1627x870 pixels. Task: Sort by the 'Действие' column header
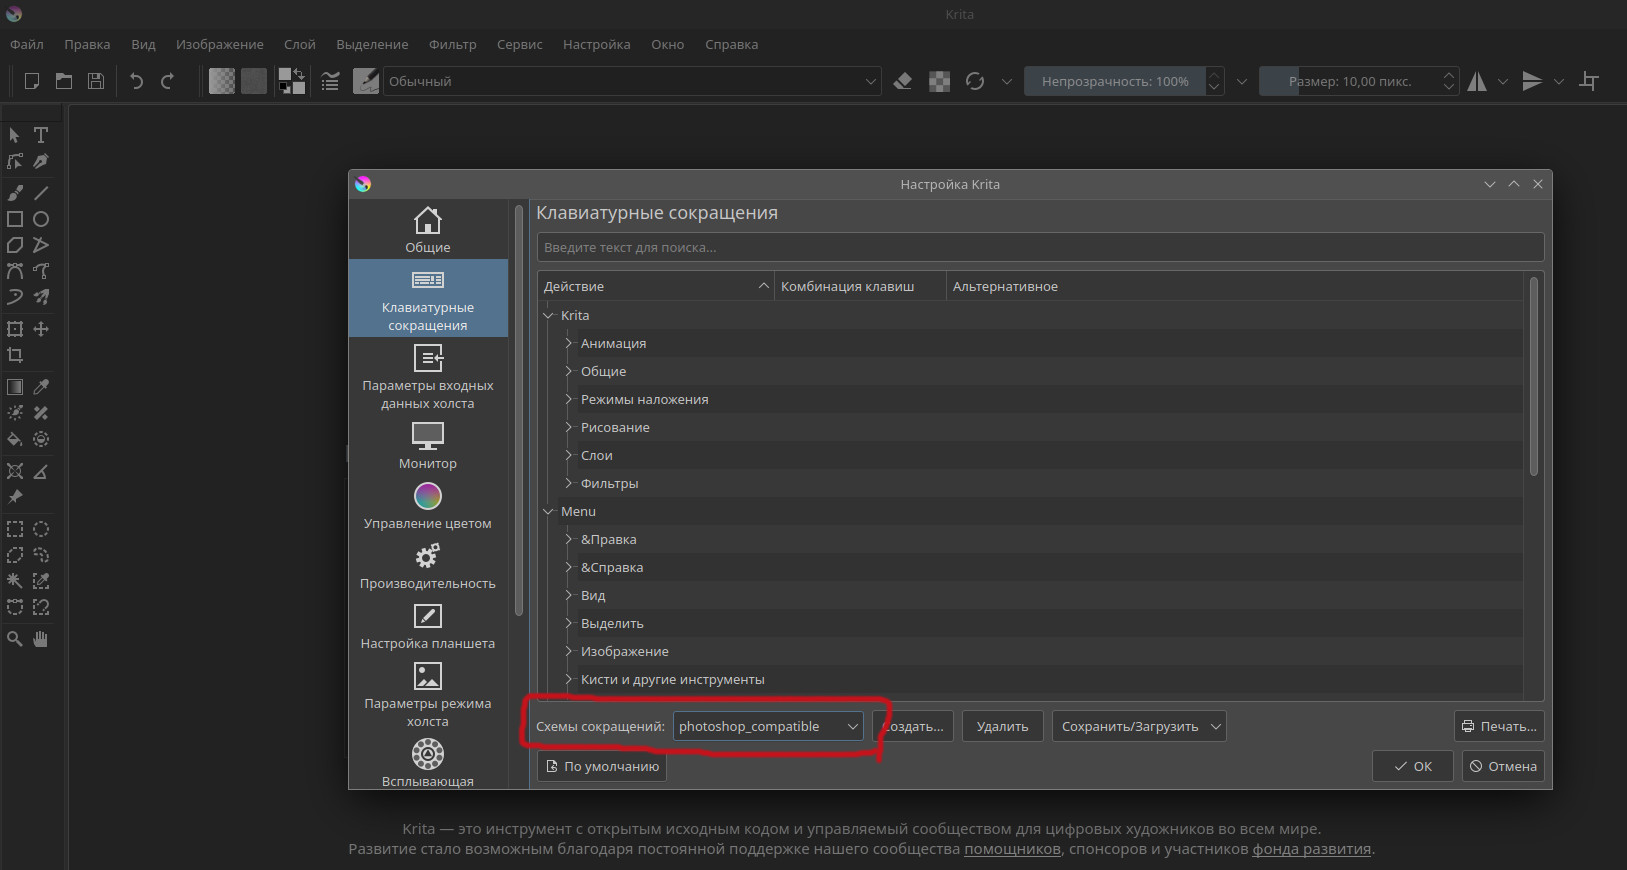coord(655,286)
